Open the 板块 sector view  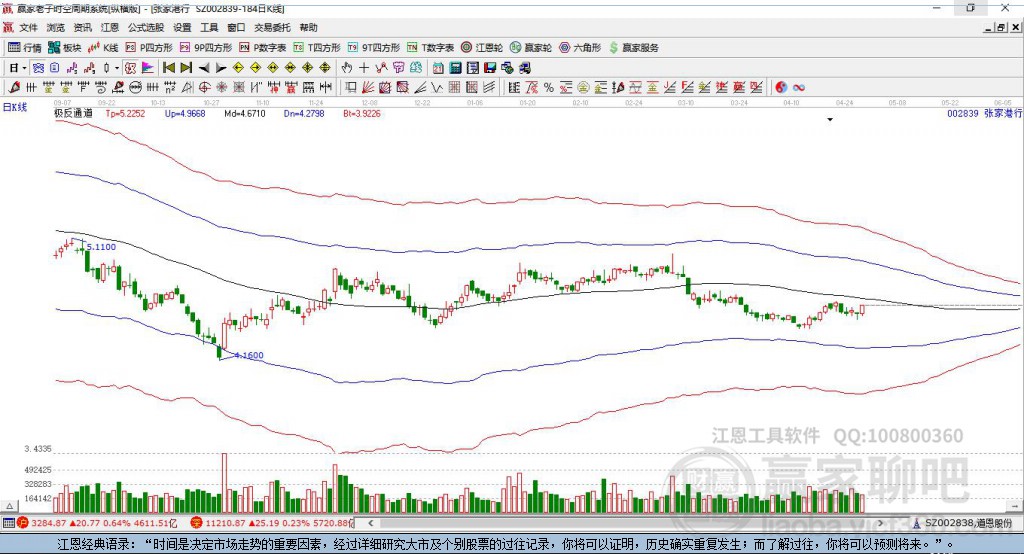[x=64, y=48]
